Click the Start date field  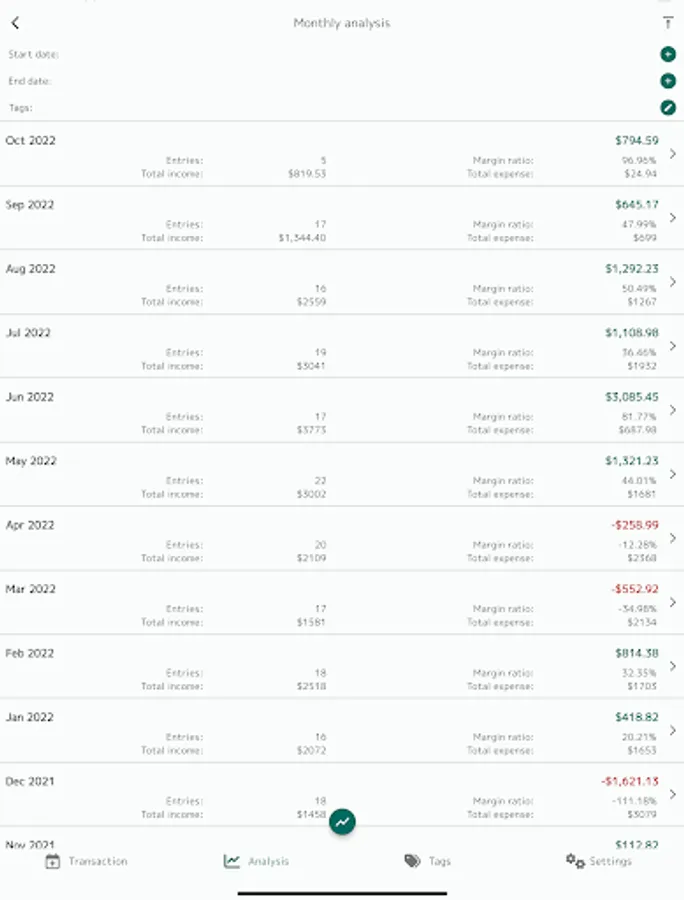330,54
